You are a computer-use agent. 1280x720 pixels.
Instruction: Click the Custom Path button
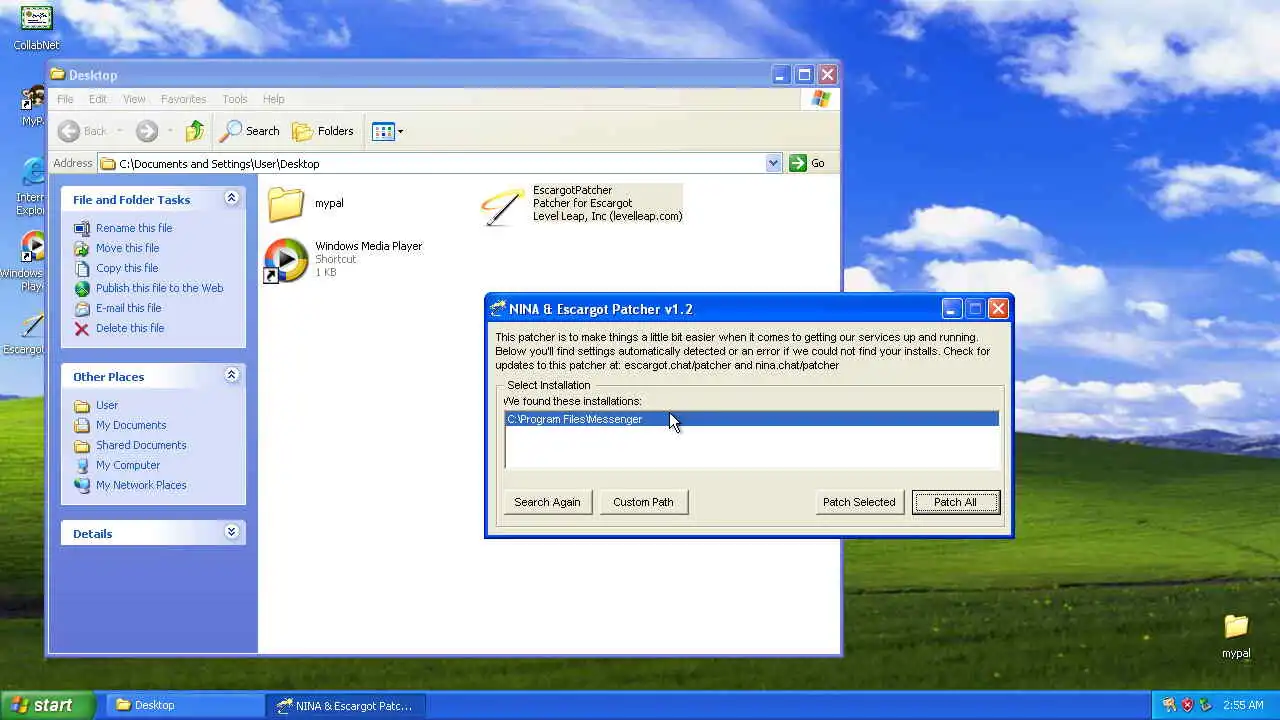point(643,502)
